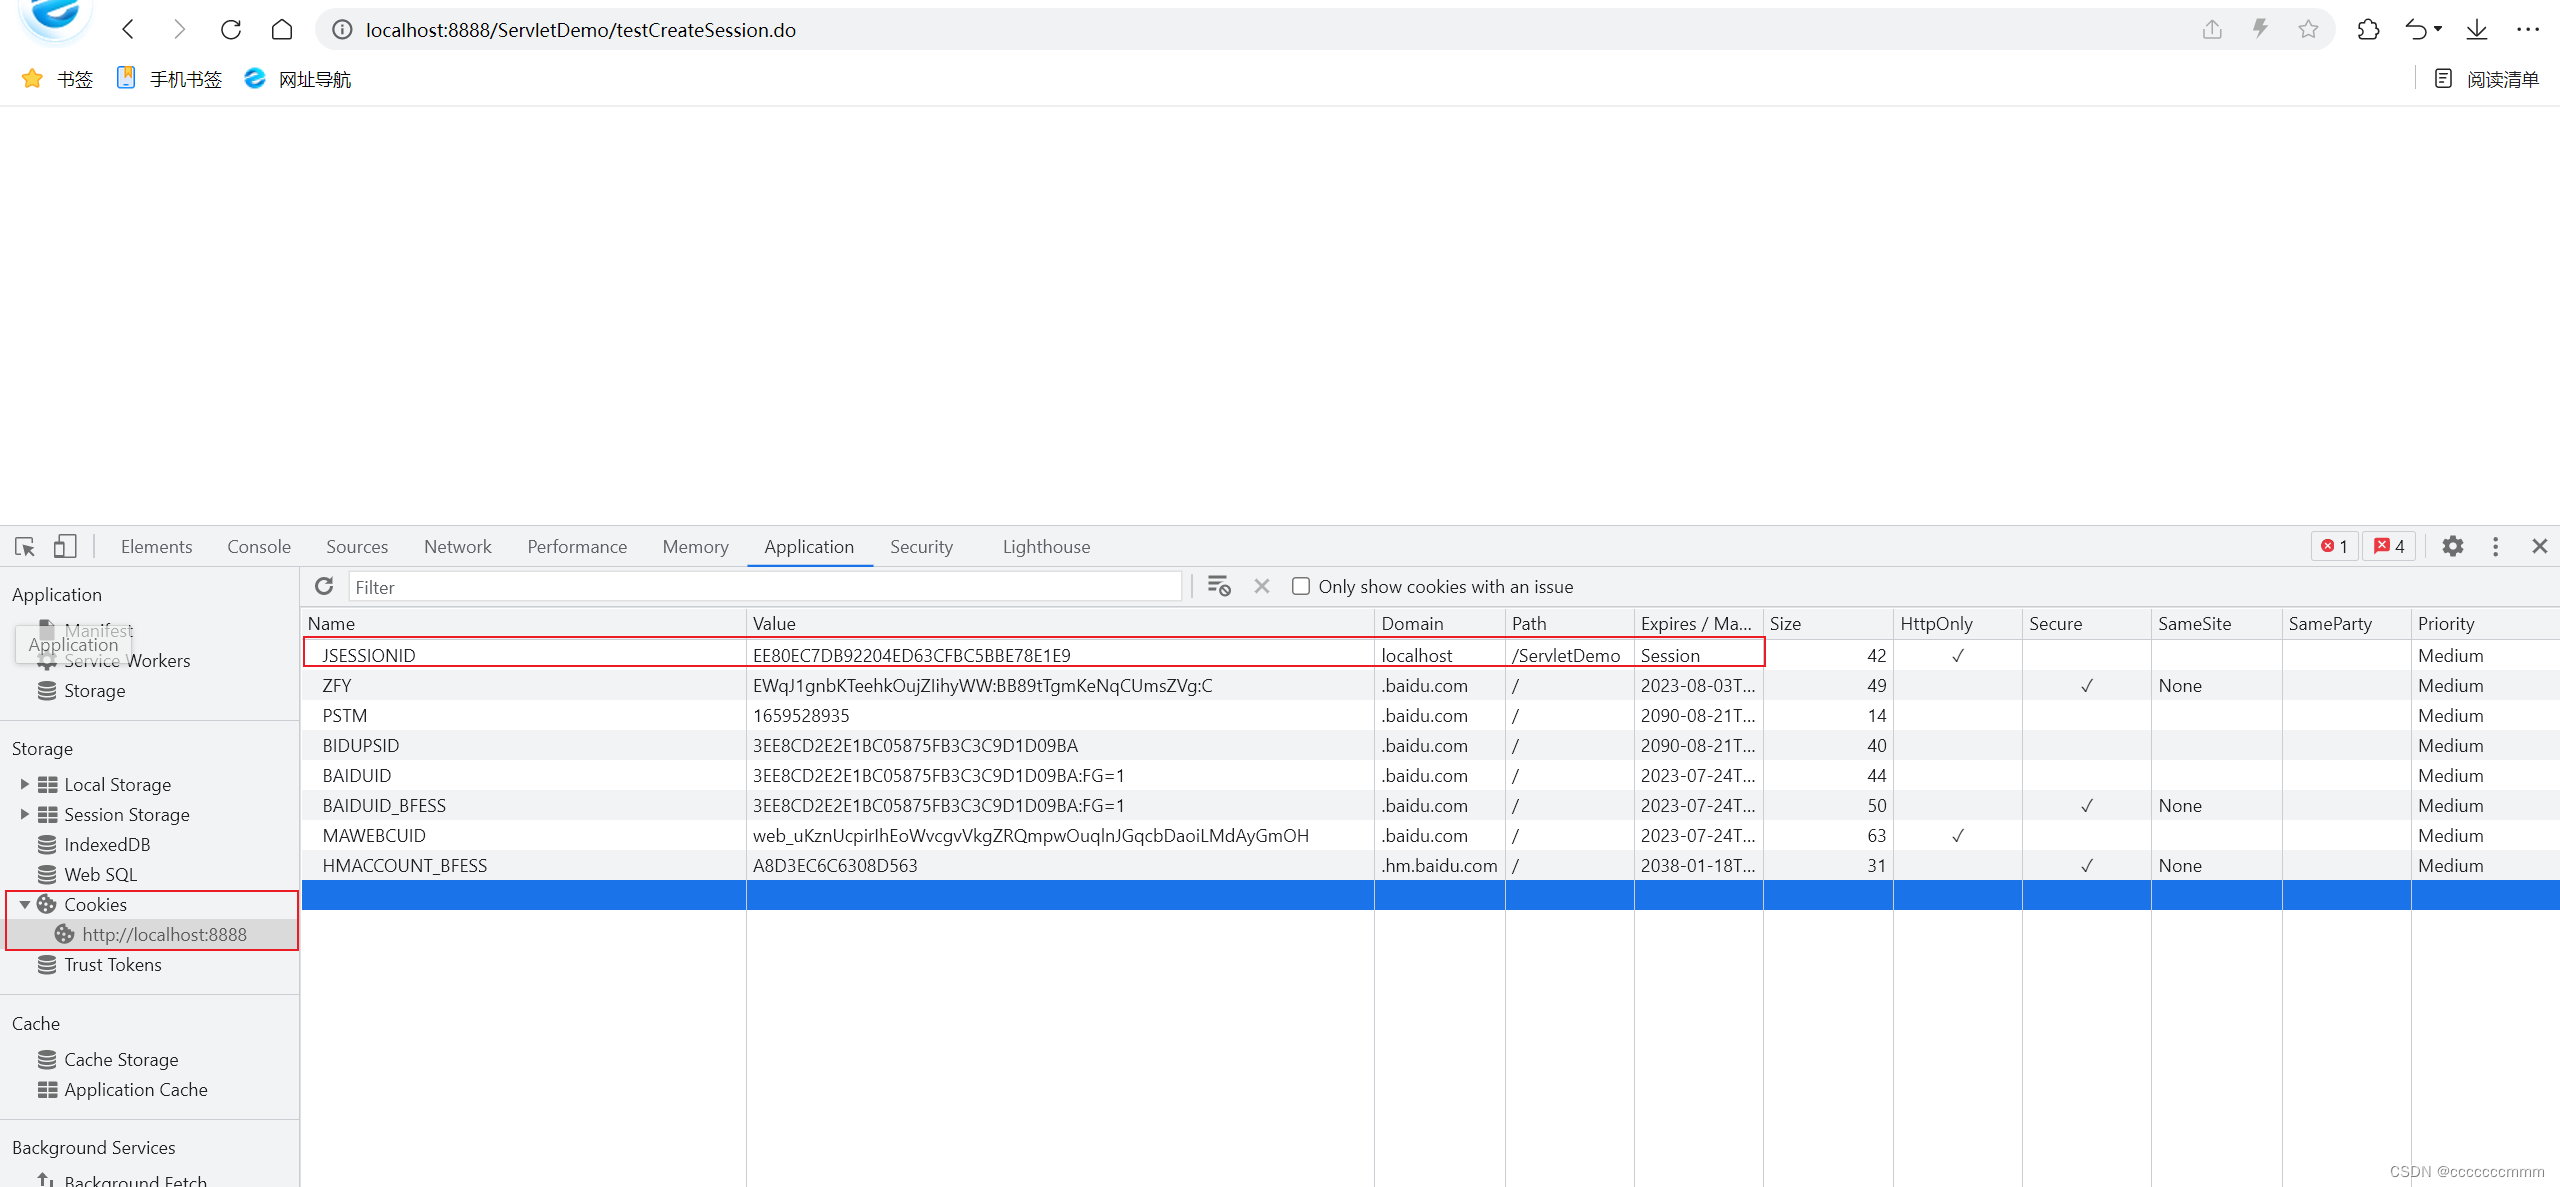Viewport: 2560px width, 1187px height.
Task: Expand the Local Storage tree node
Action: pyautogui.click(x=25, y=784)
